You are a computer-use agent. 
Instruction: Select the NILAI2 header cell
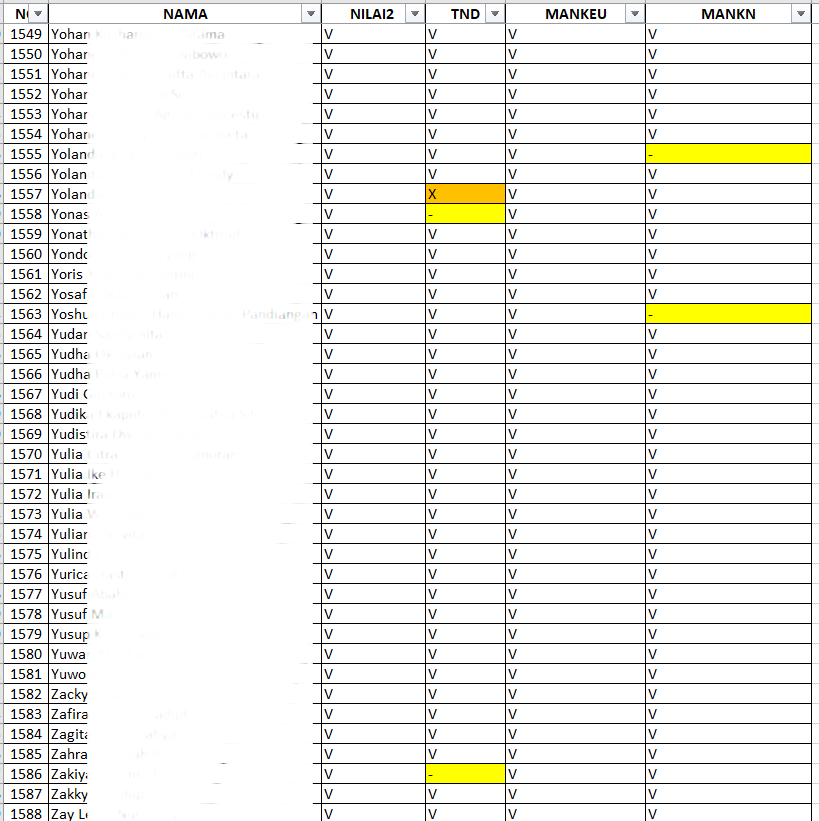pyautogui.click(x=373, y=14)
